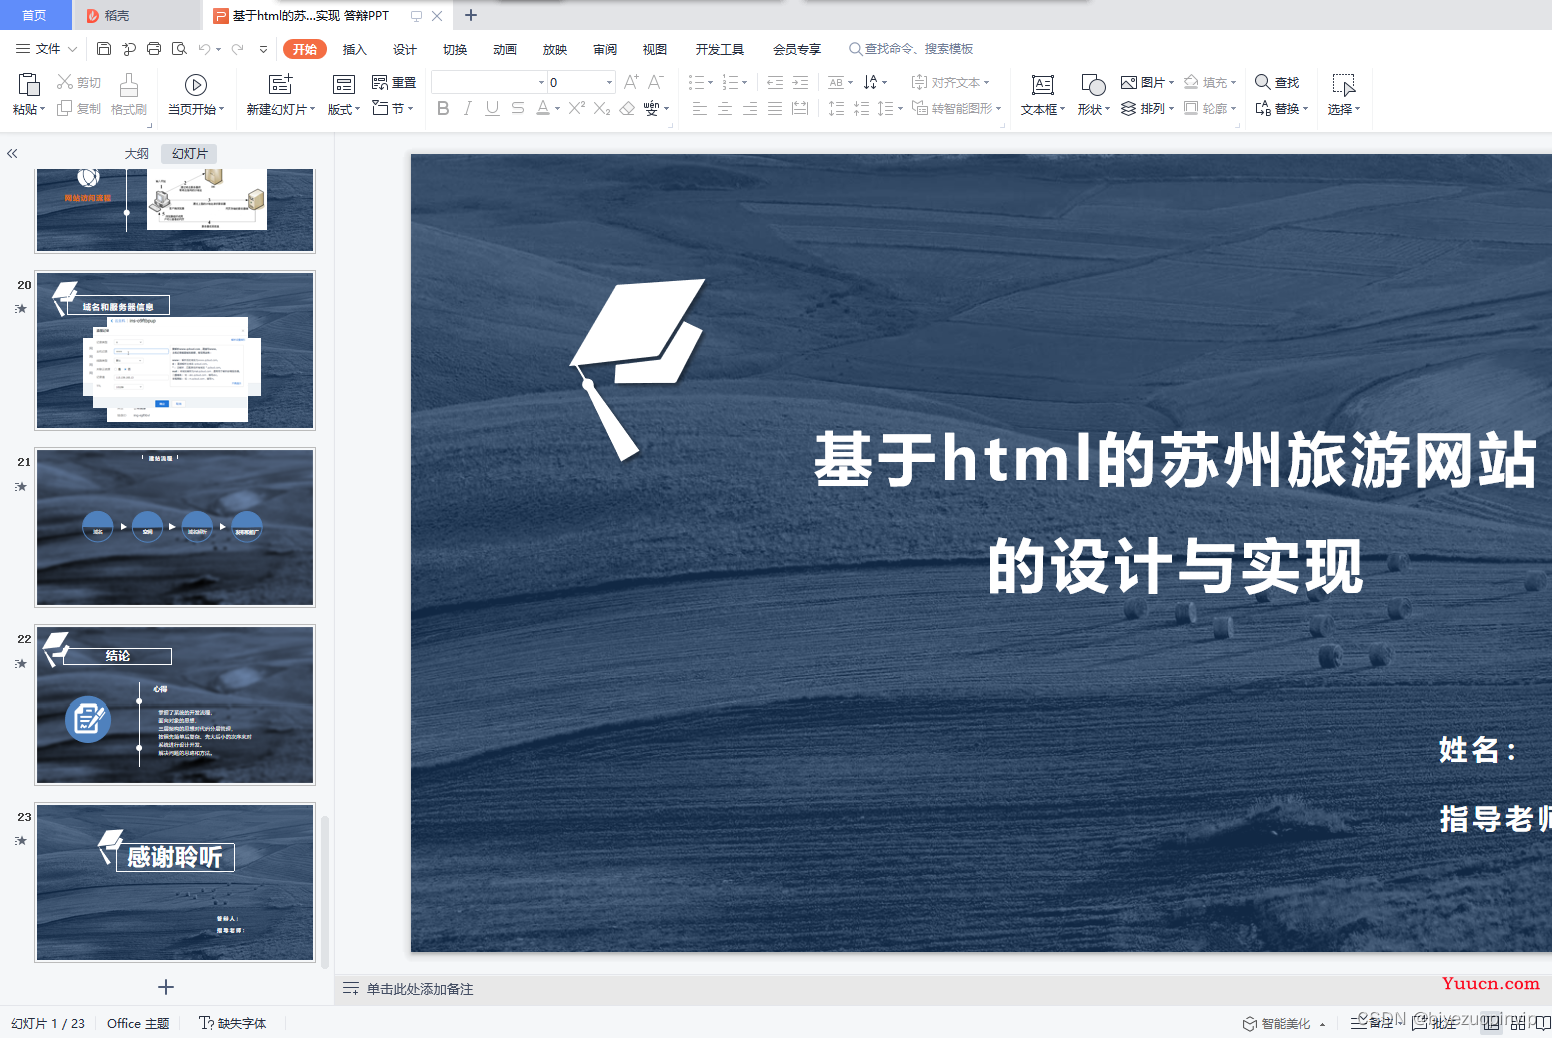The height and width of the screenshot is (1038, 1552).
Task: Toggle Italic formatting
Action: (467, 108)
